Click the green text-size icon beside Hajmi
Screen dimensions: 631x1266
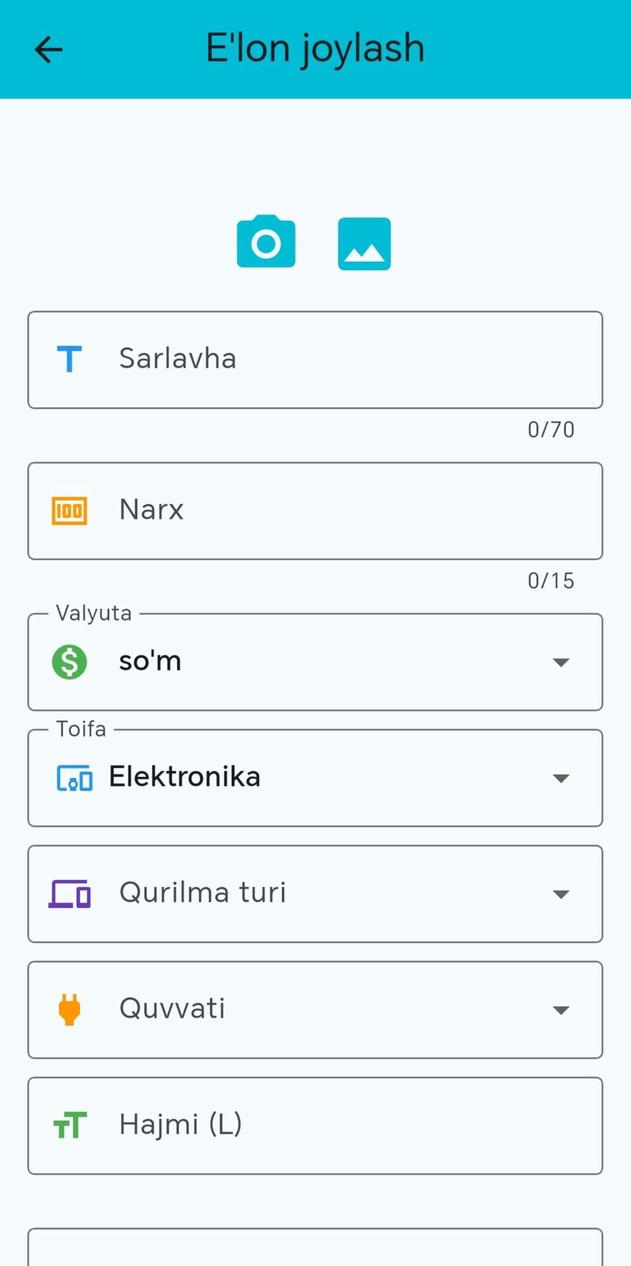(x=70, y=1125)
